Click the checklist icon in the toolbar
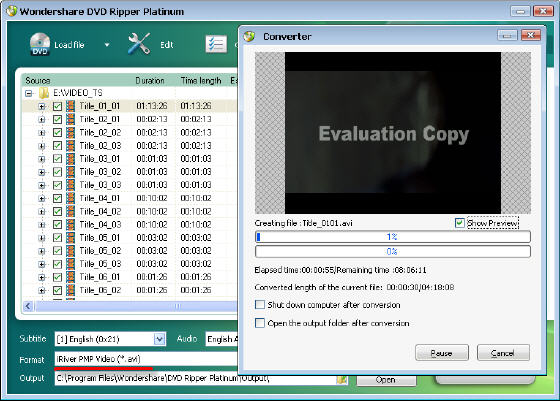Image resolution: width=560 pixels, height=401 pixels. tap(216, 44)
